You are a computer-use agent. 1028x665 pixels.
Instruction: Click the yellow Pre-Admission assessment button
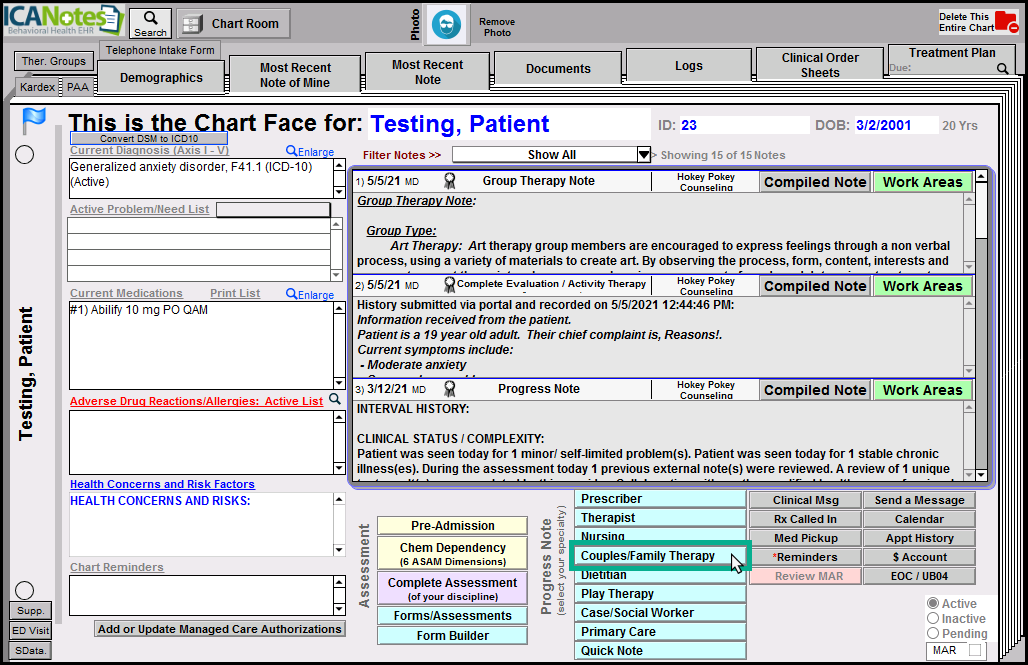click(x=452, y=526)
